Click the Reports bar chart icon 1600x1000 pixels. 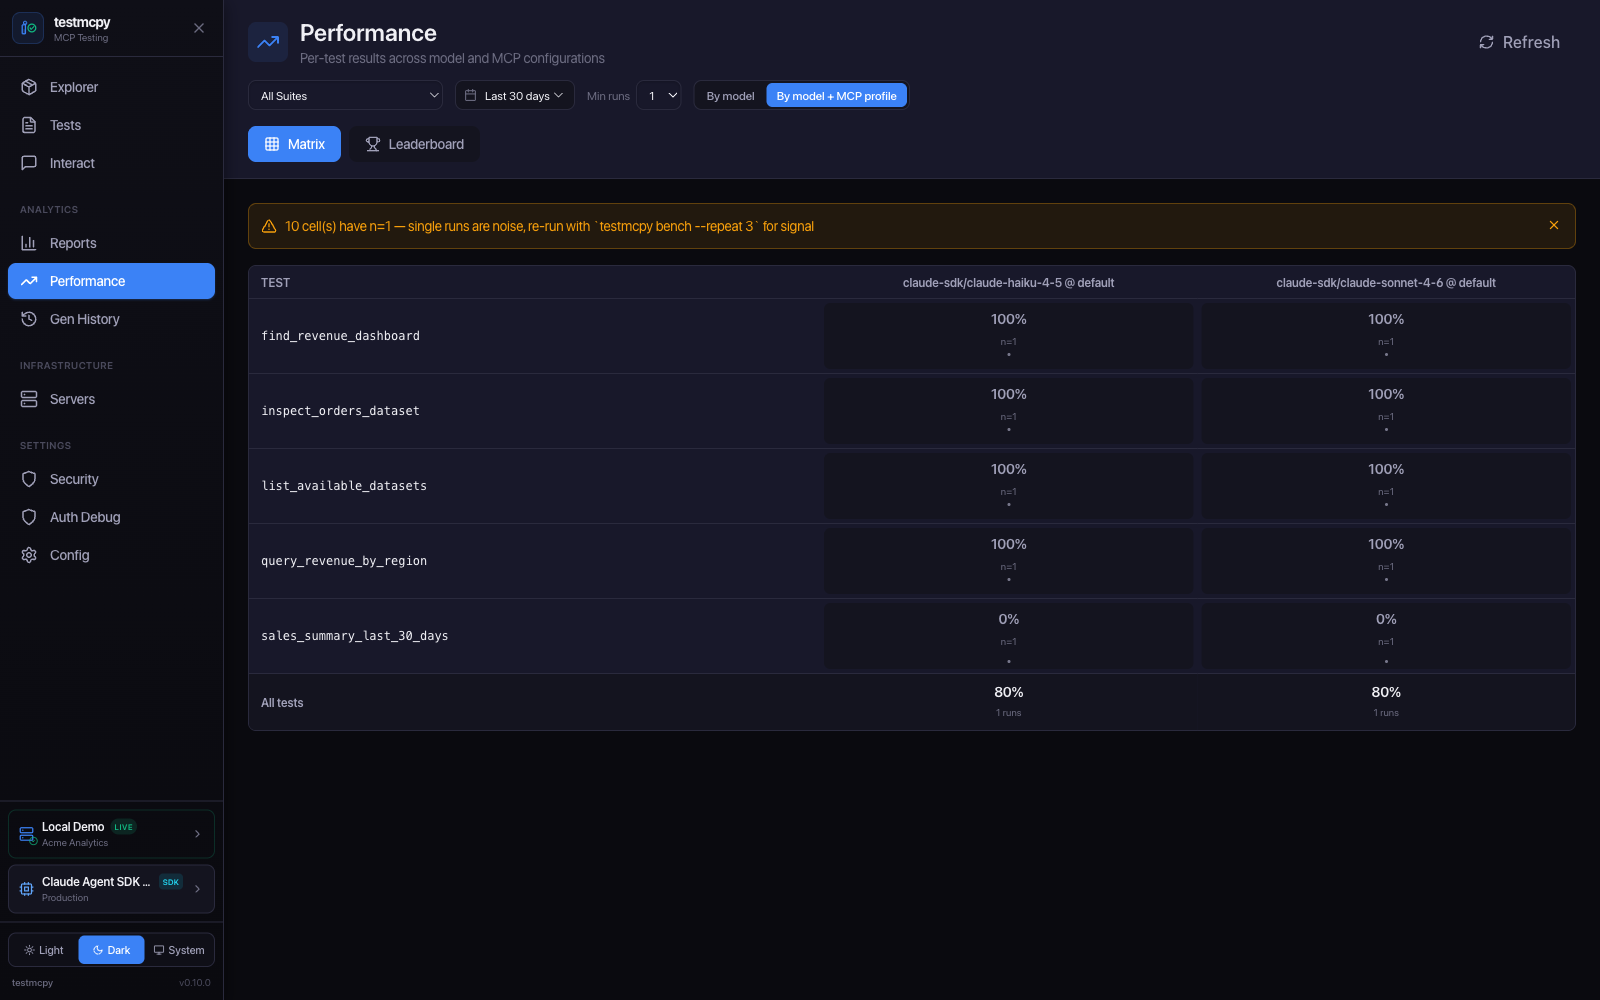pos(29,243)
